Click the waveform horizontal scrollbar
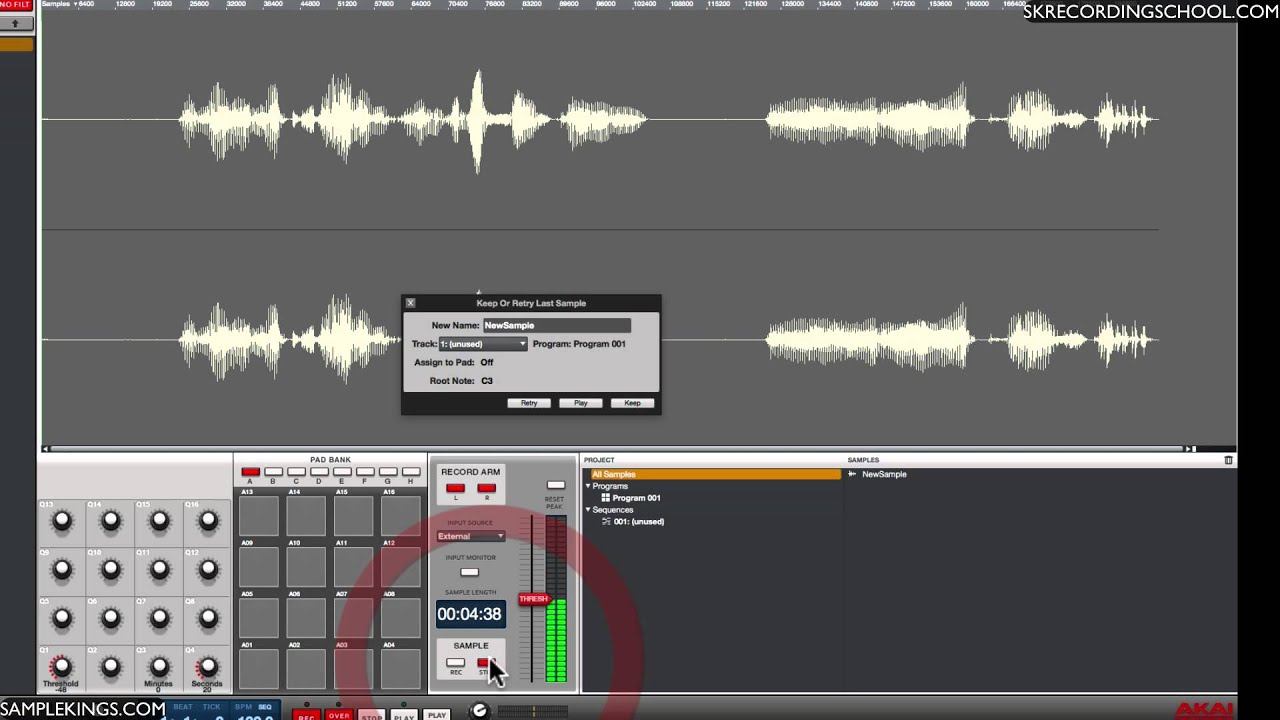This screenshot has width=1280, height=720. coord(615,448)
